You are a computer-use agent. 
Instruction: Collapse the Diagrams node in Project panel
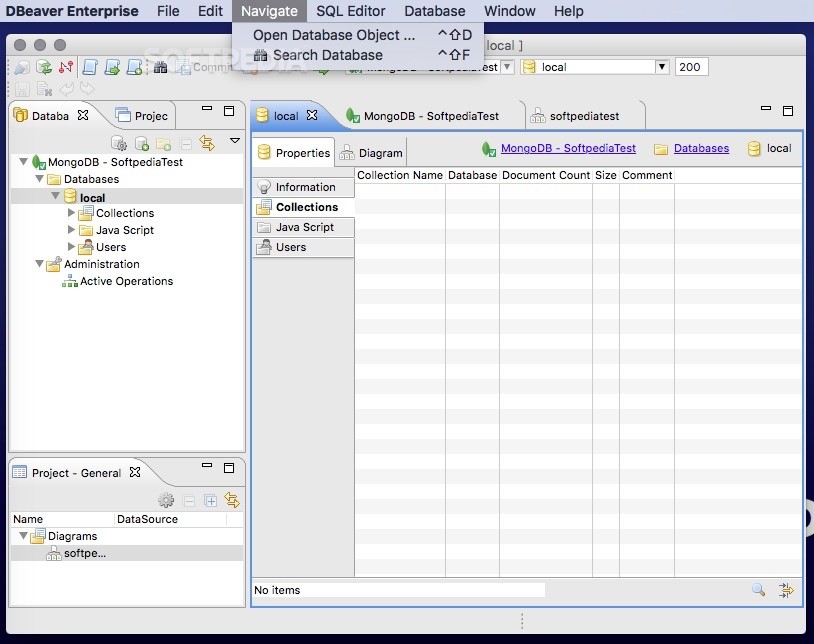(x=23, y=535)
